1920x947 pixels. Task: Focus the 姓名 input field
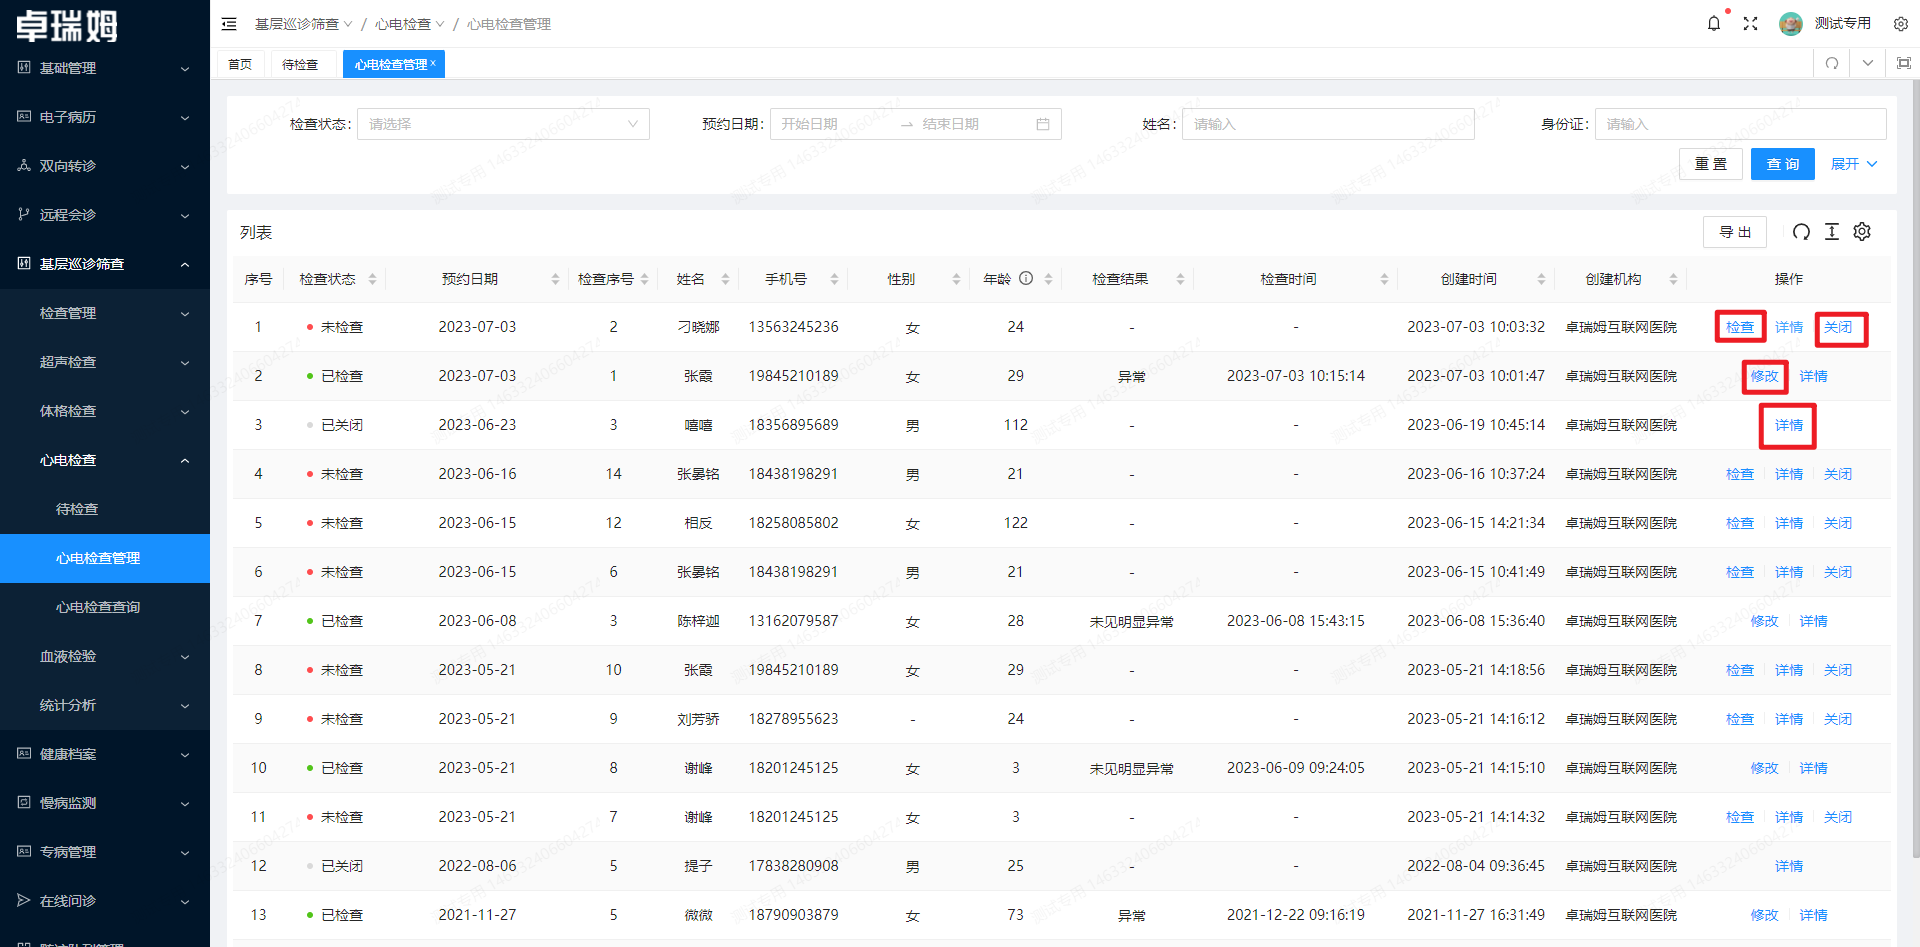(x=1328, y=124)
